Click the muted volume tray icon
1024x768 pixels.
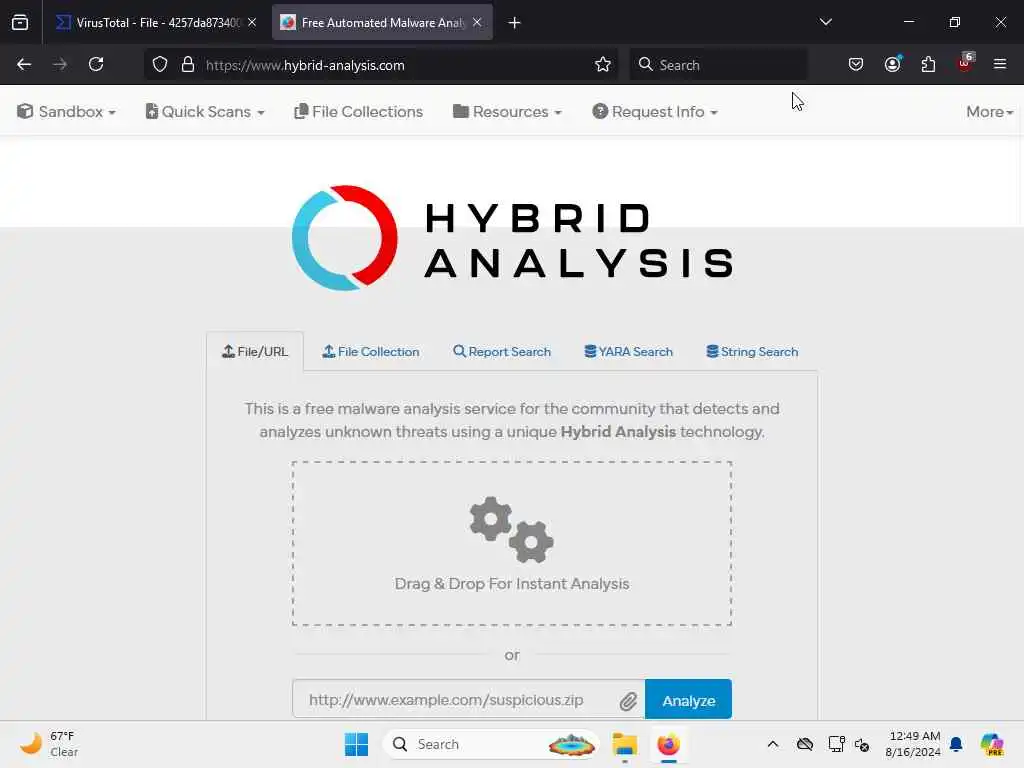(x=862, y=744)
